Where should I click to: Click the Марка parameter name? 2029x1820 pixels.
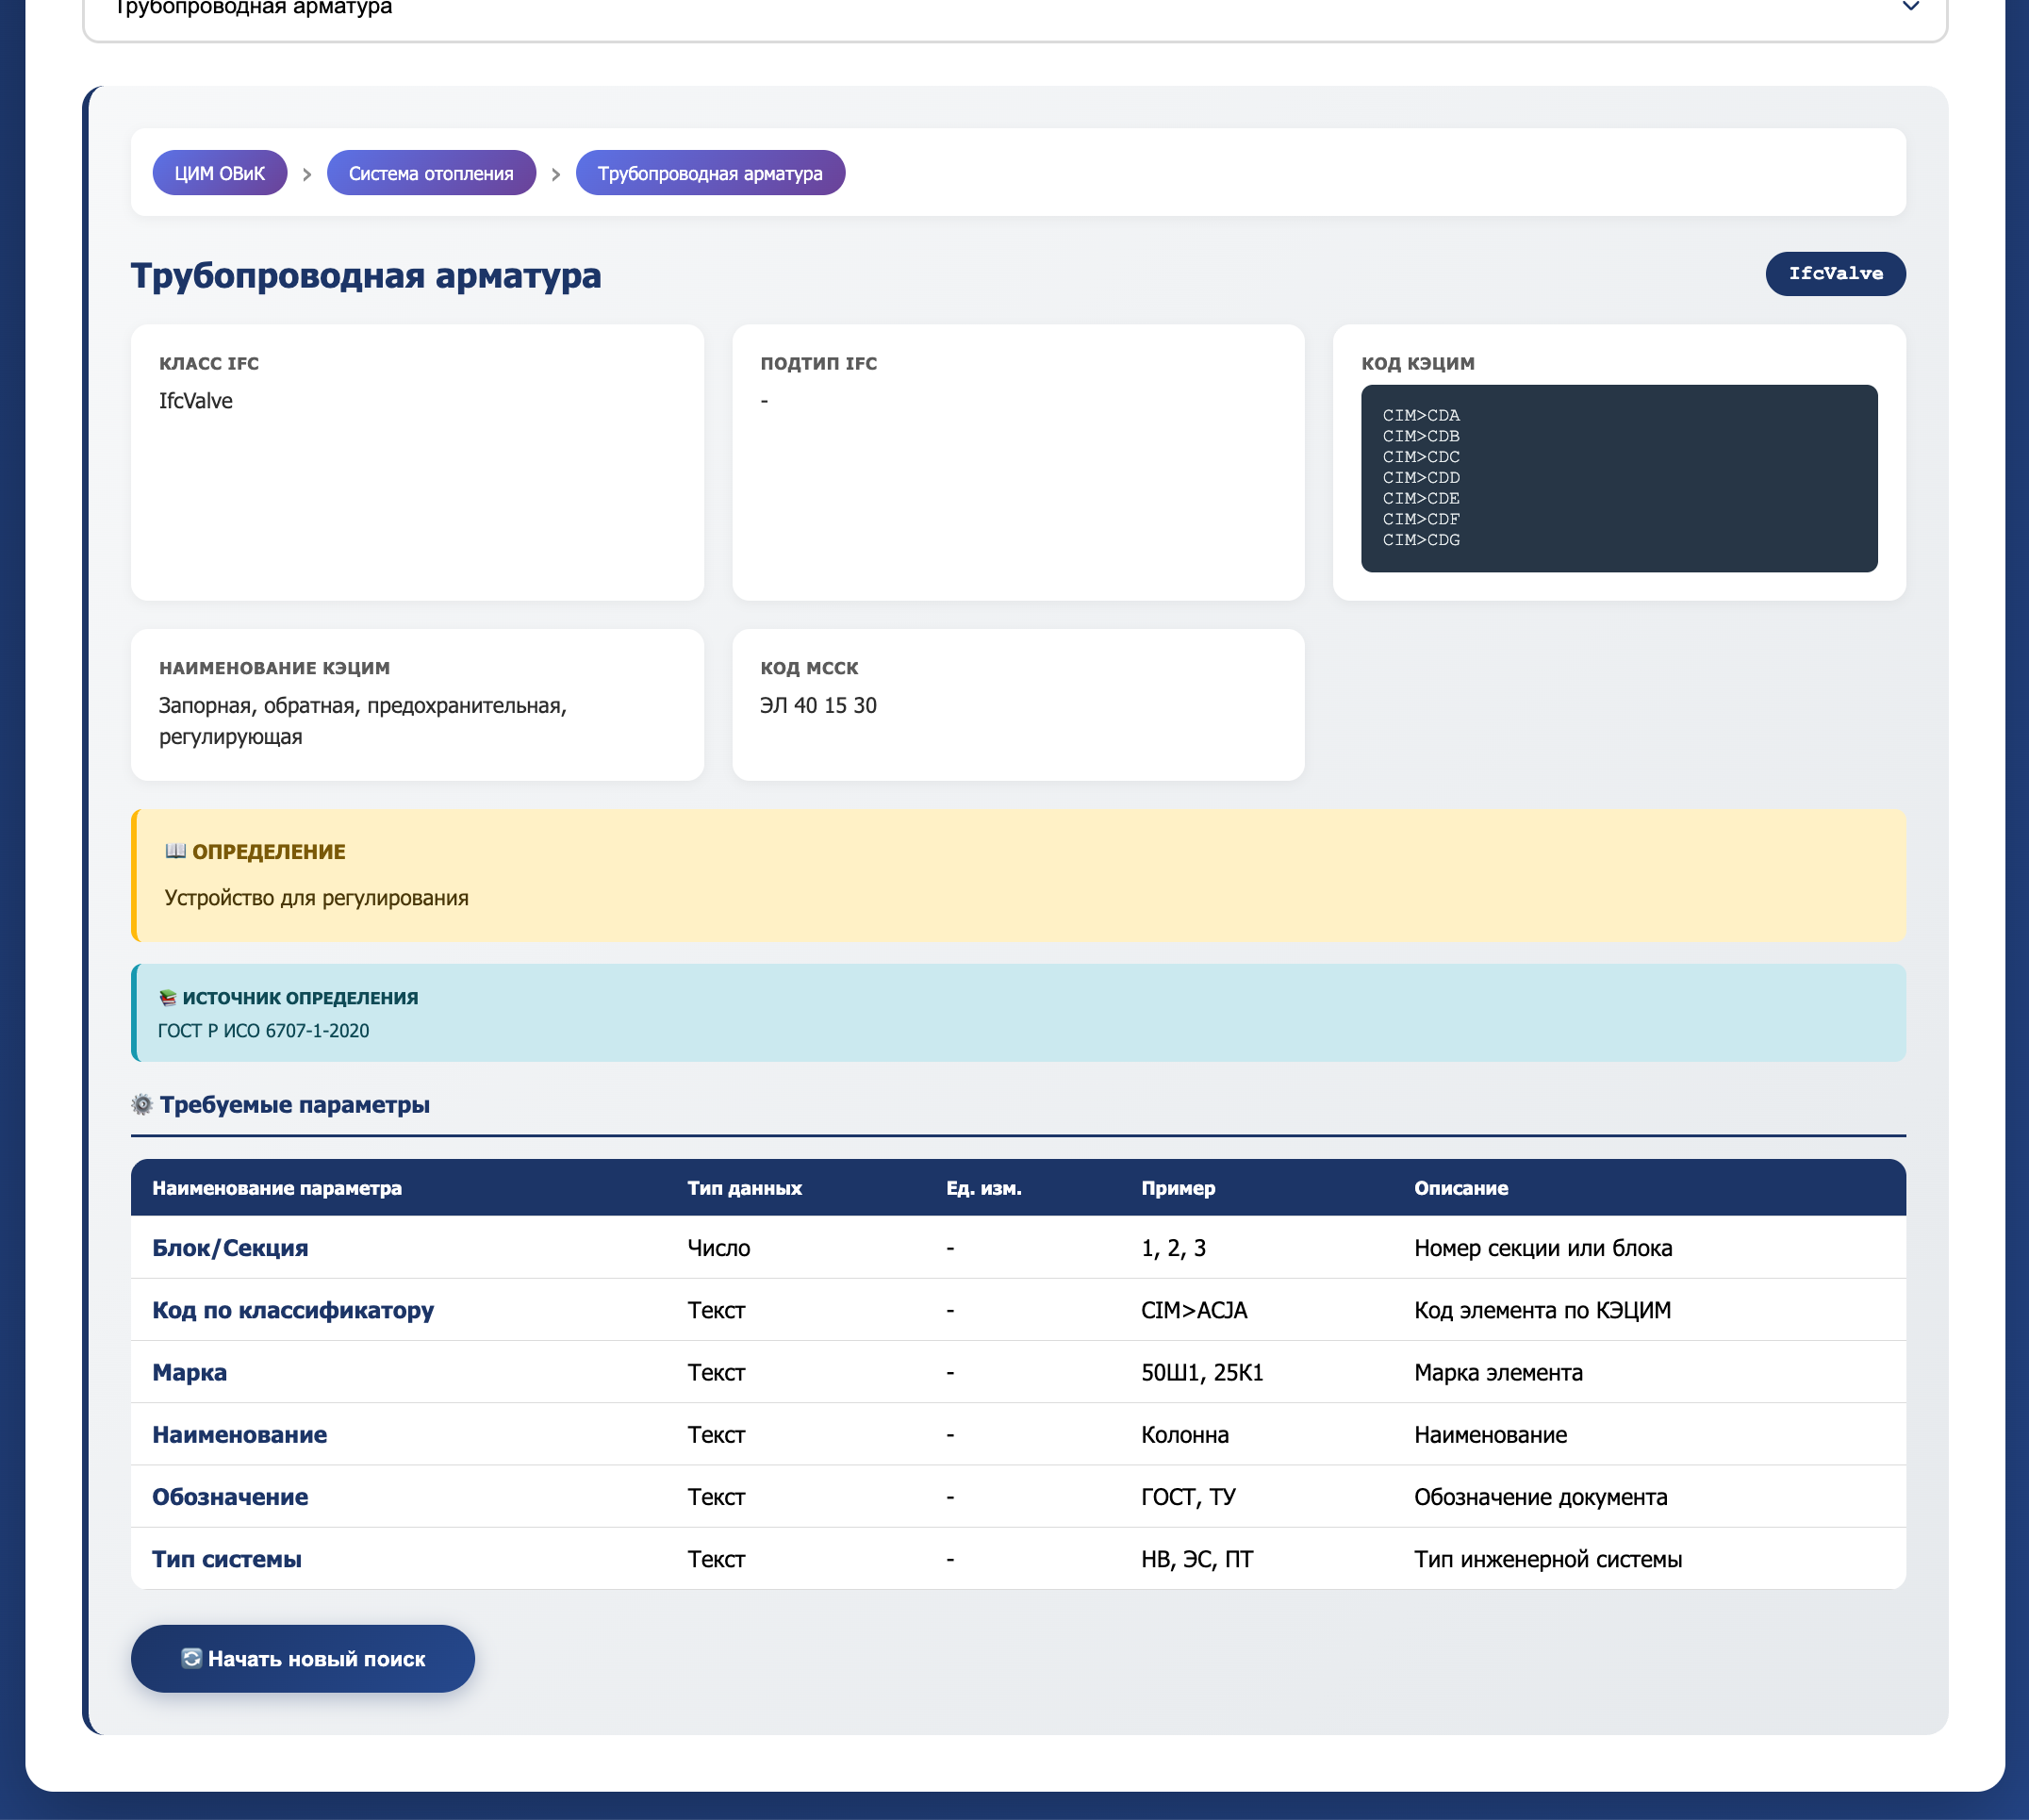(189, 1372)
